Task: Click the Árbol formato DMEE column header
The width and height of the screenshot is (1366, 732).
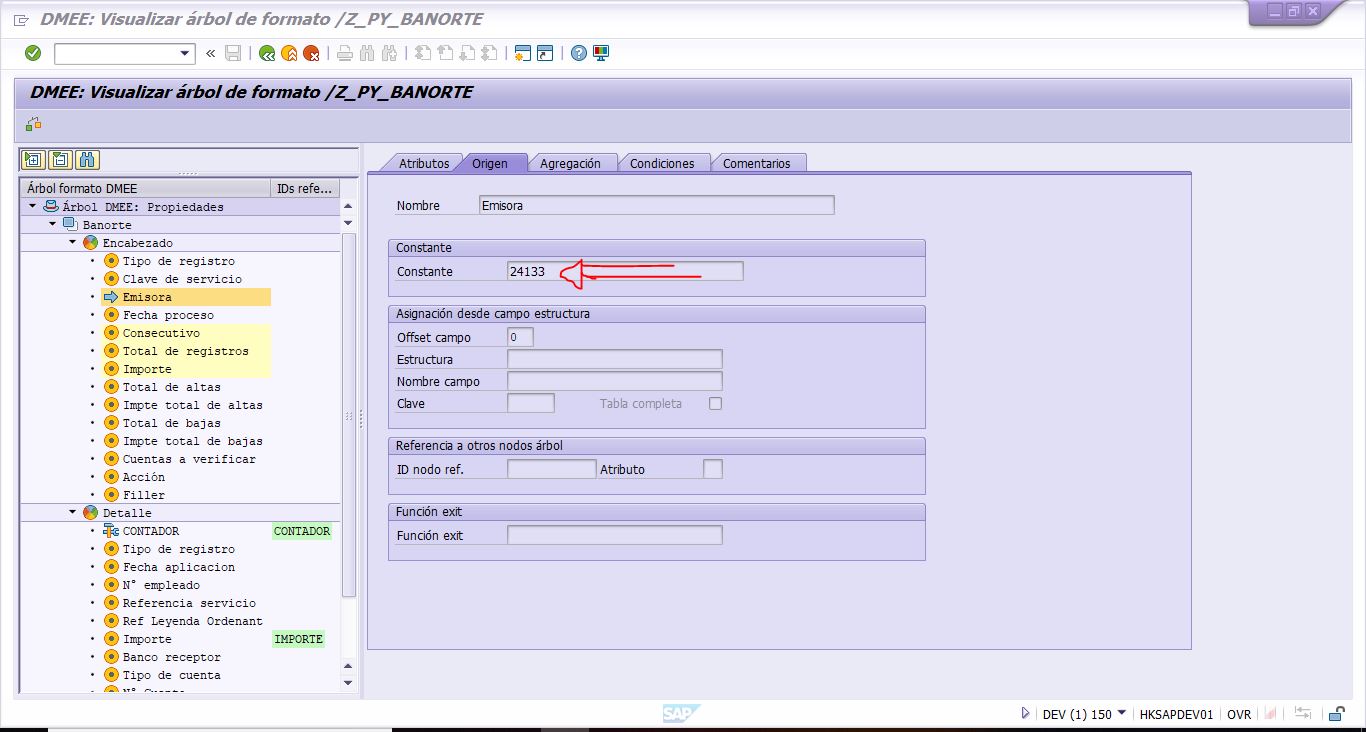Action: point(146,188)
